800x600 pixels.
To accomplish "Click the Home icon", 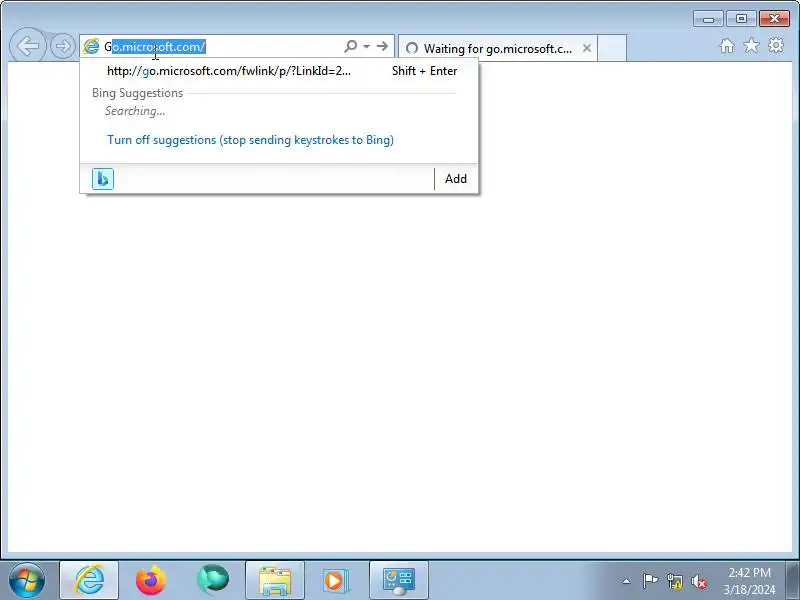I will coord(727,46).
